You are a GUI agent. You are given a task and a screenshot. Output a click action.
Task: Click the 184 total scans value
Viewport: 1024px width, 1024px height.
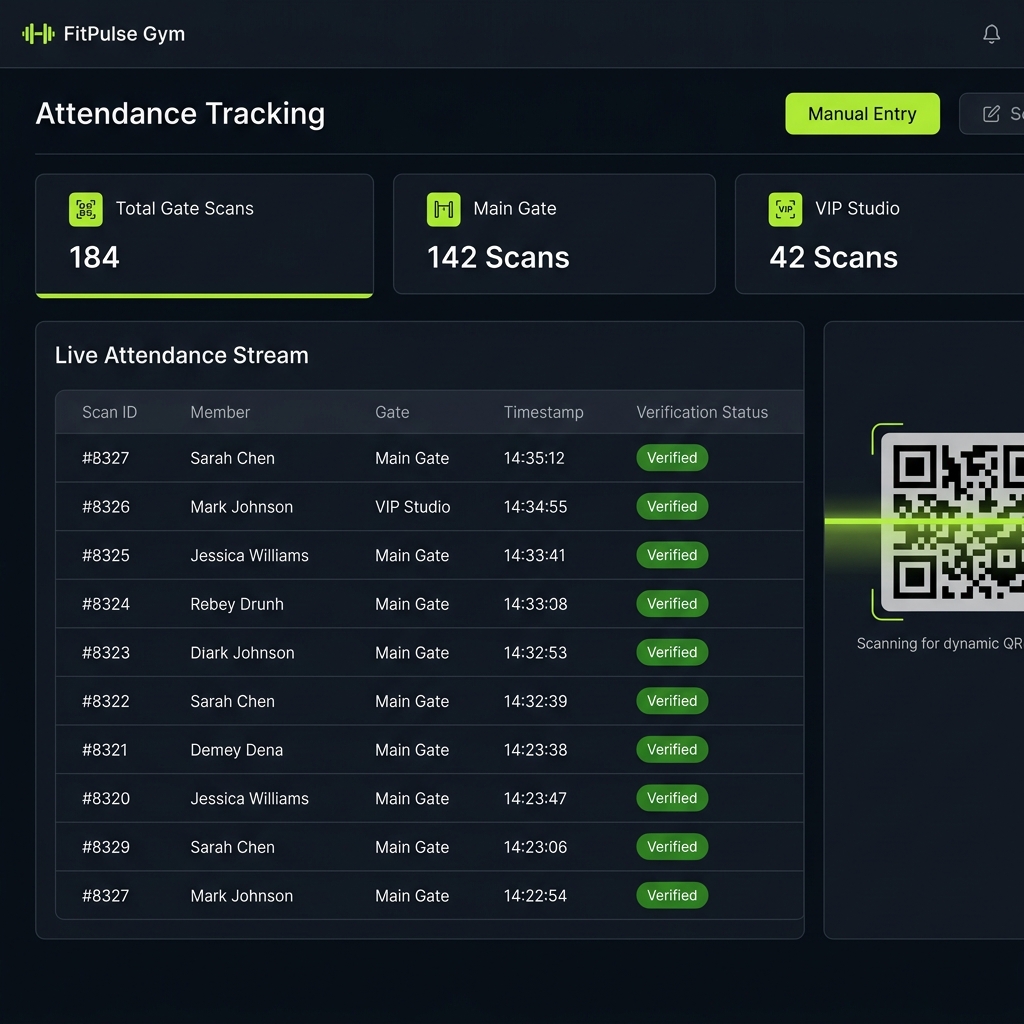[94, 257]
